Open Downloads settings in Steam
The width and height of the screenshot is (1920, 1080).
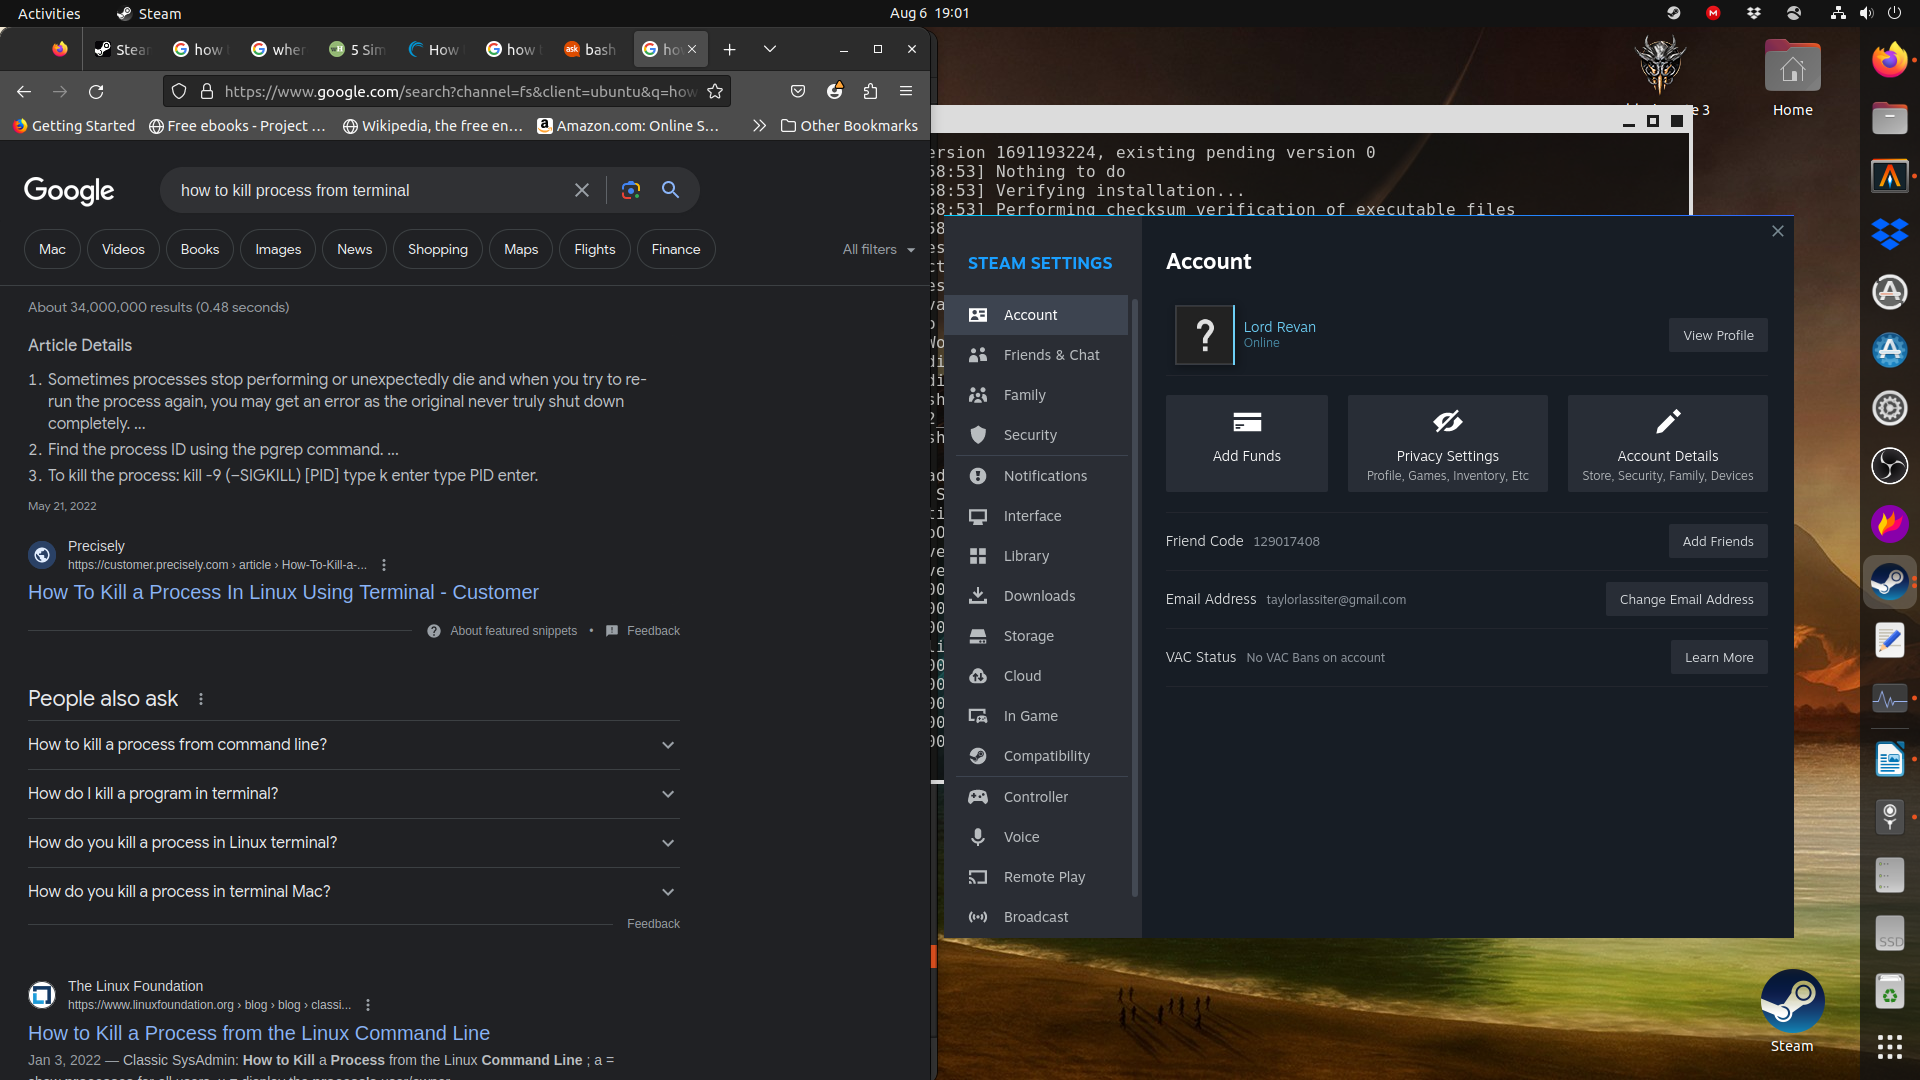[1040, 595]
